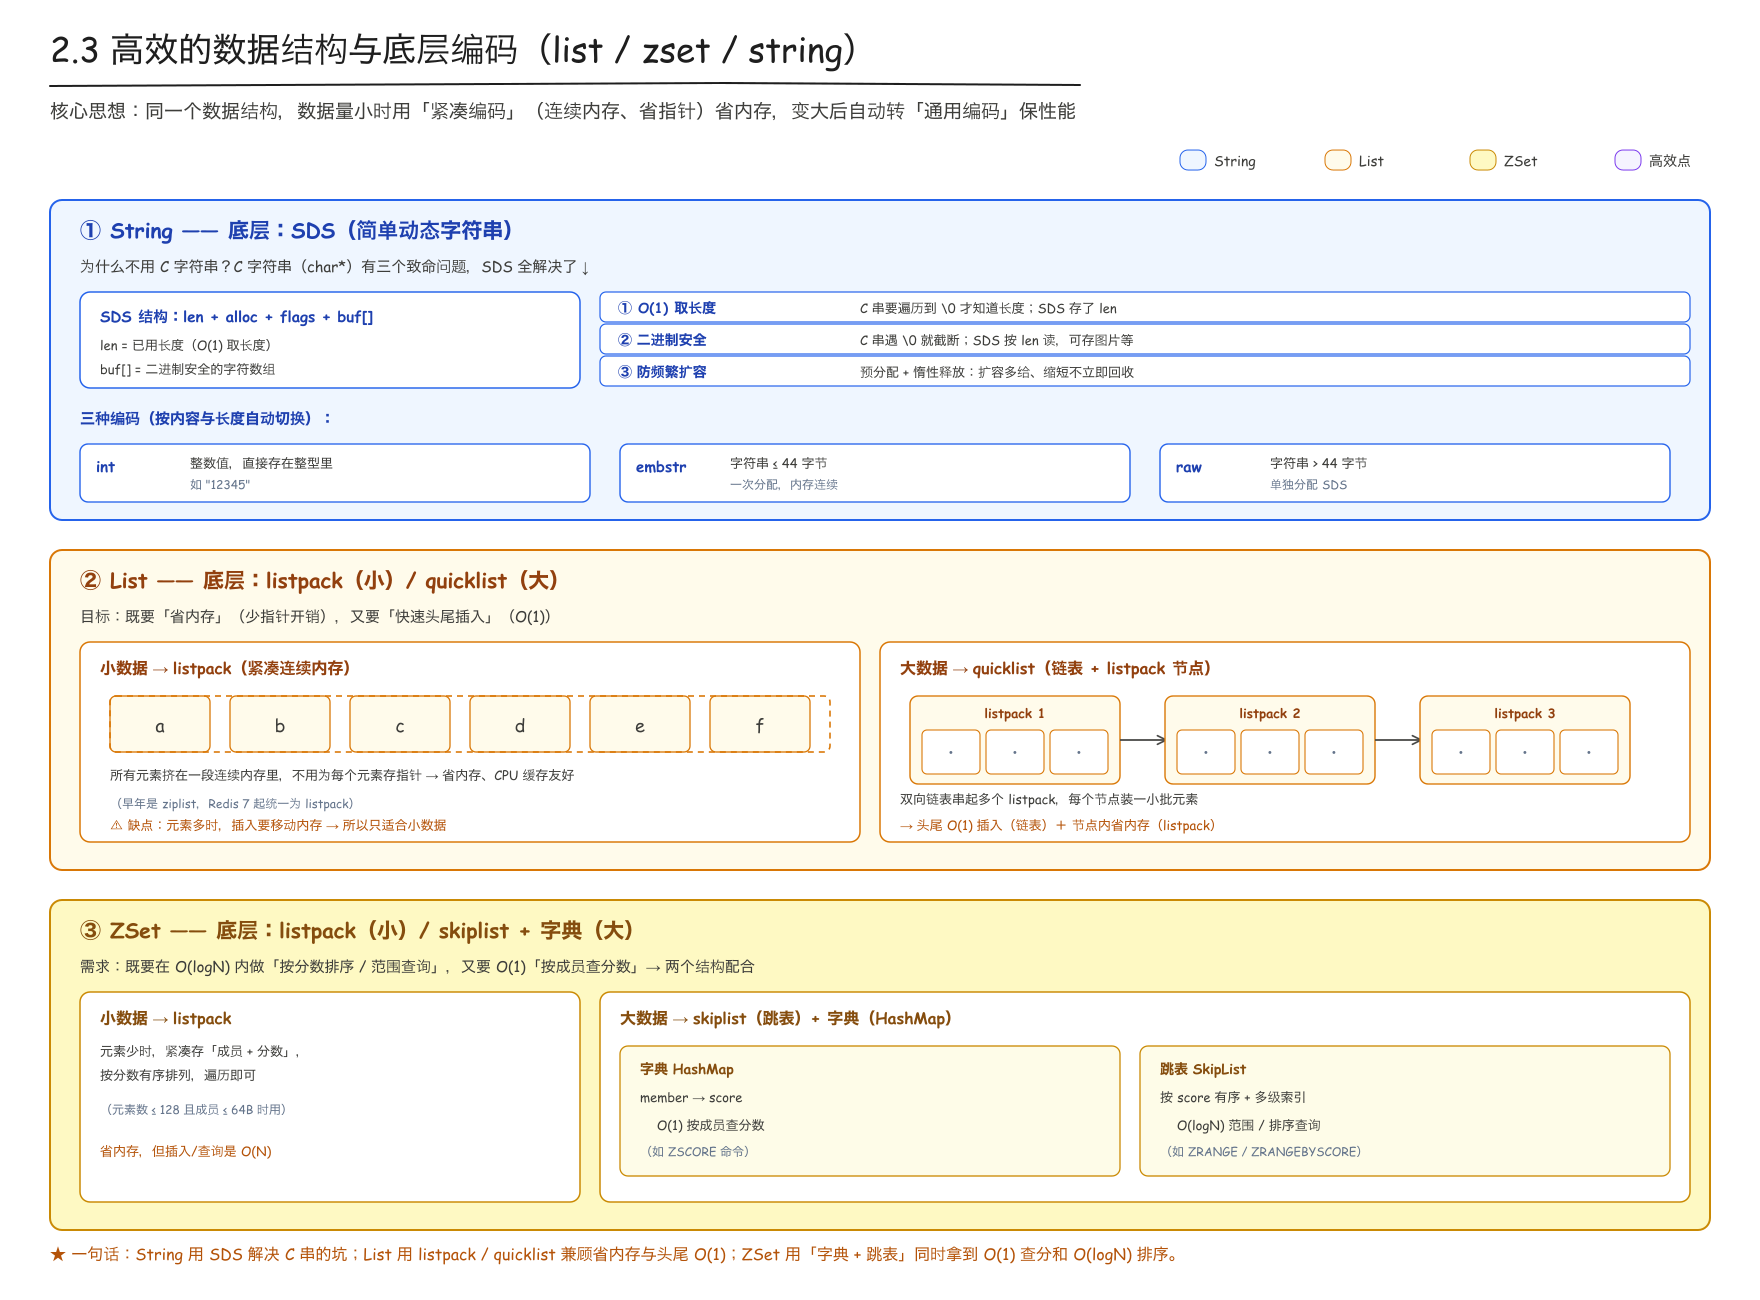1760x1300 pixels.
Task: Click listpack element cell 'd'
Action: 520,724
